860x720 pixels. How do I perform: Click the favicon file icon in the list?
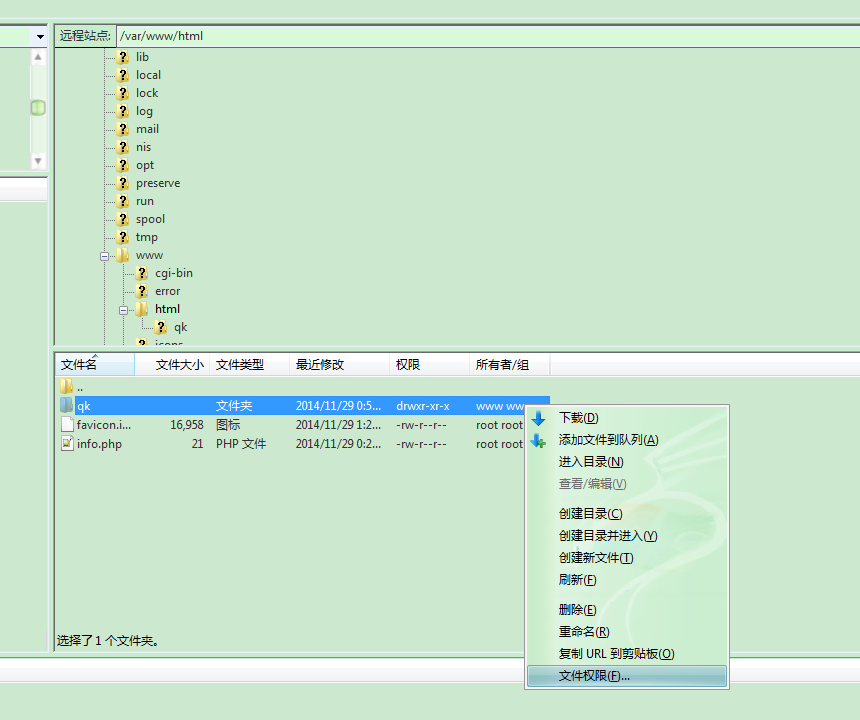click(67, 424)
